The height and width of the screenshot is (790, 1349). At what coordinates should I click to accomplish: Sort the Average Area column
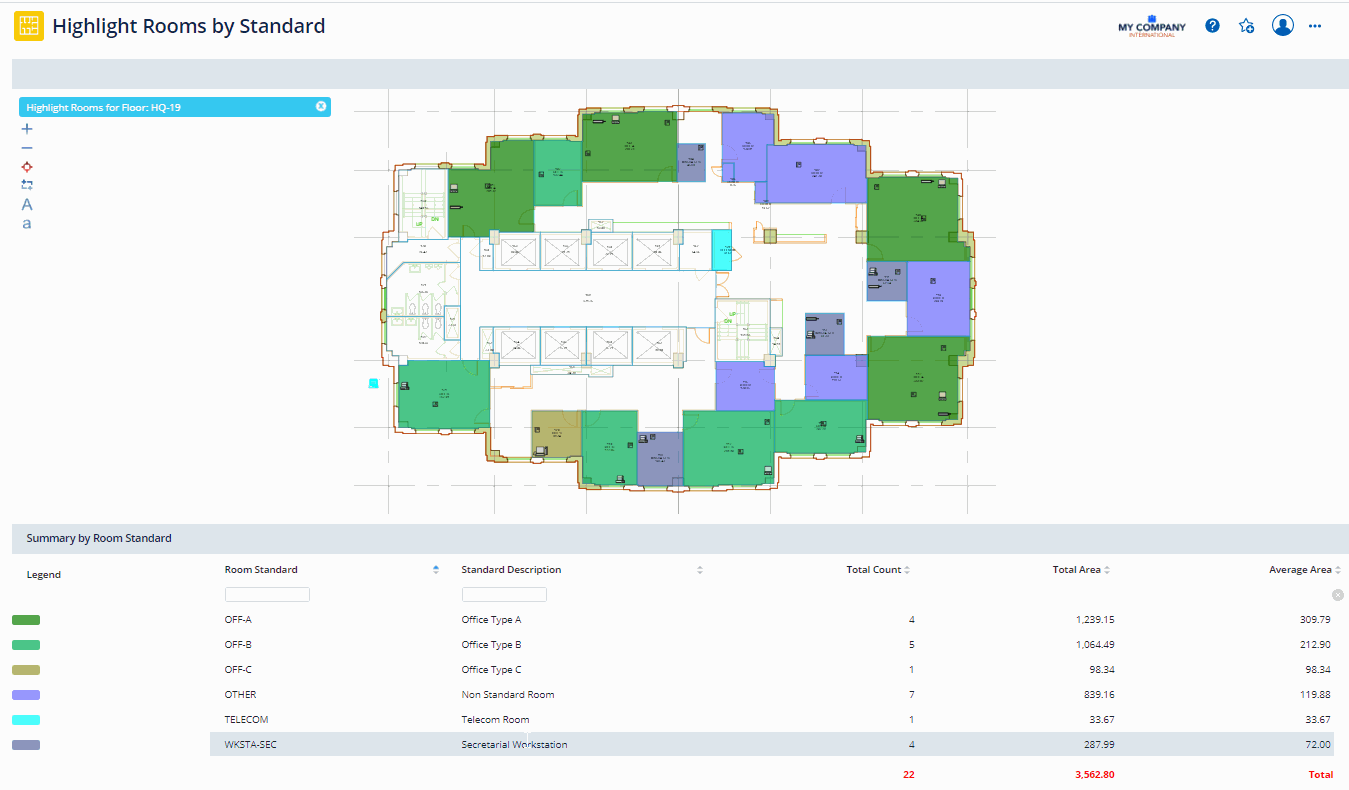click(x=1338, y=570)
